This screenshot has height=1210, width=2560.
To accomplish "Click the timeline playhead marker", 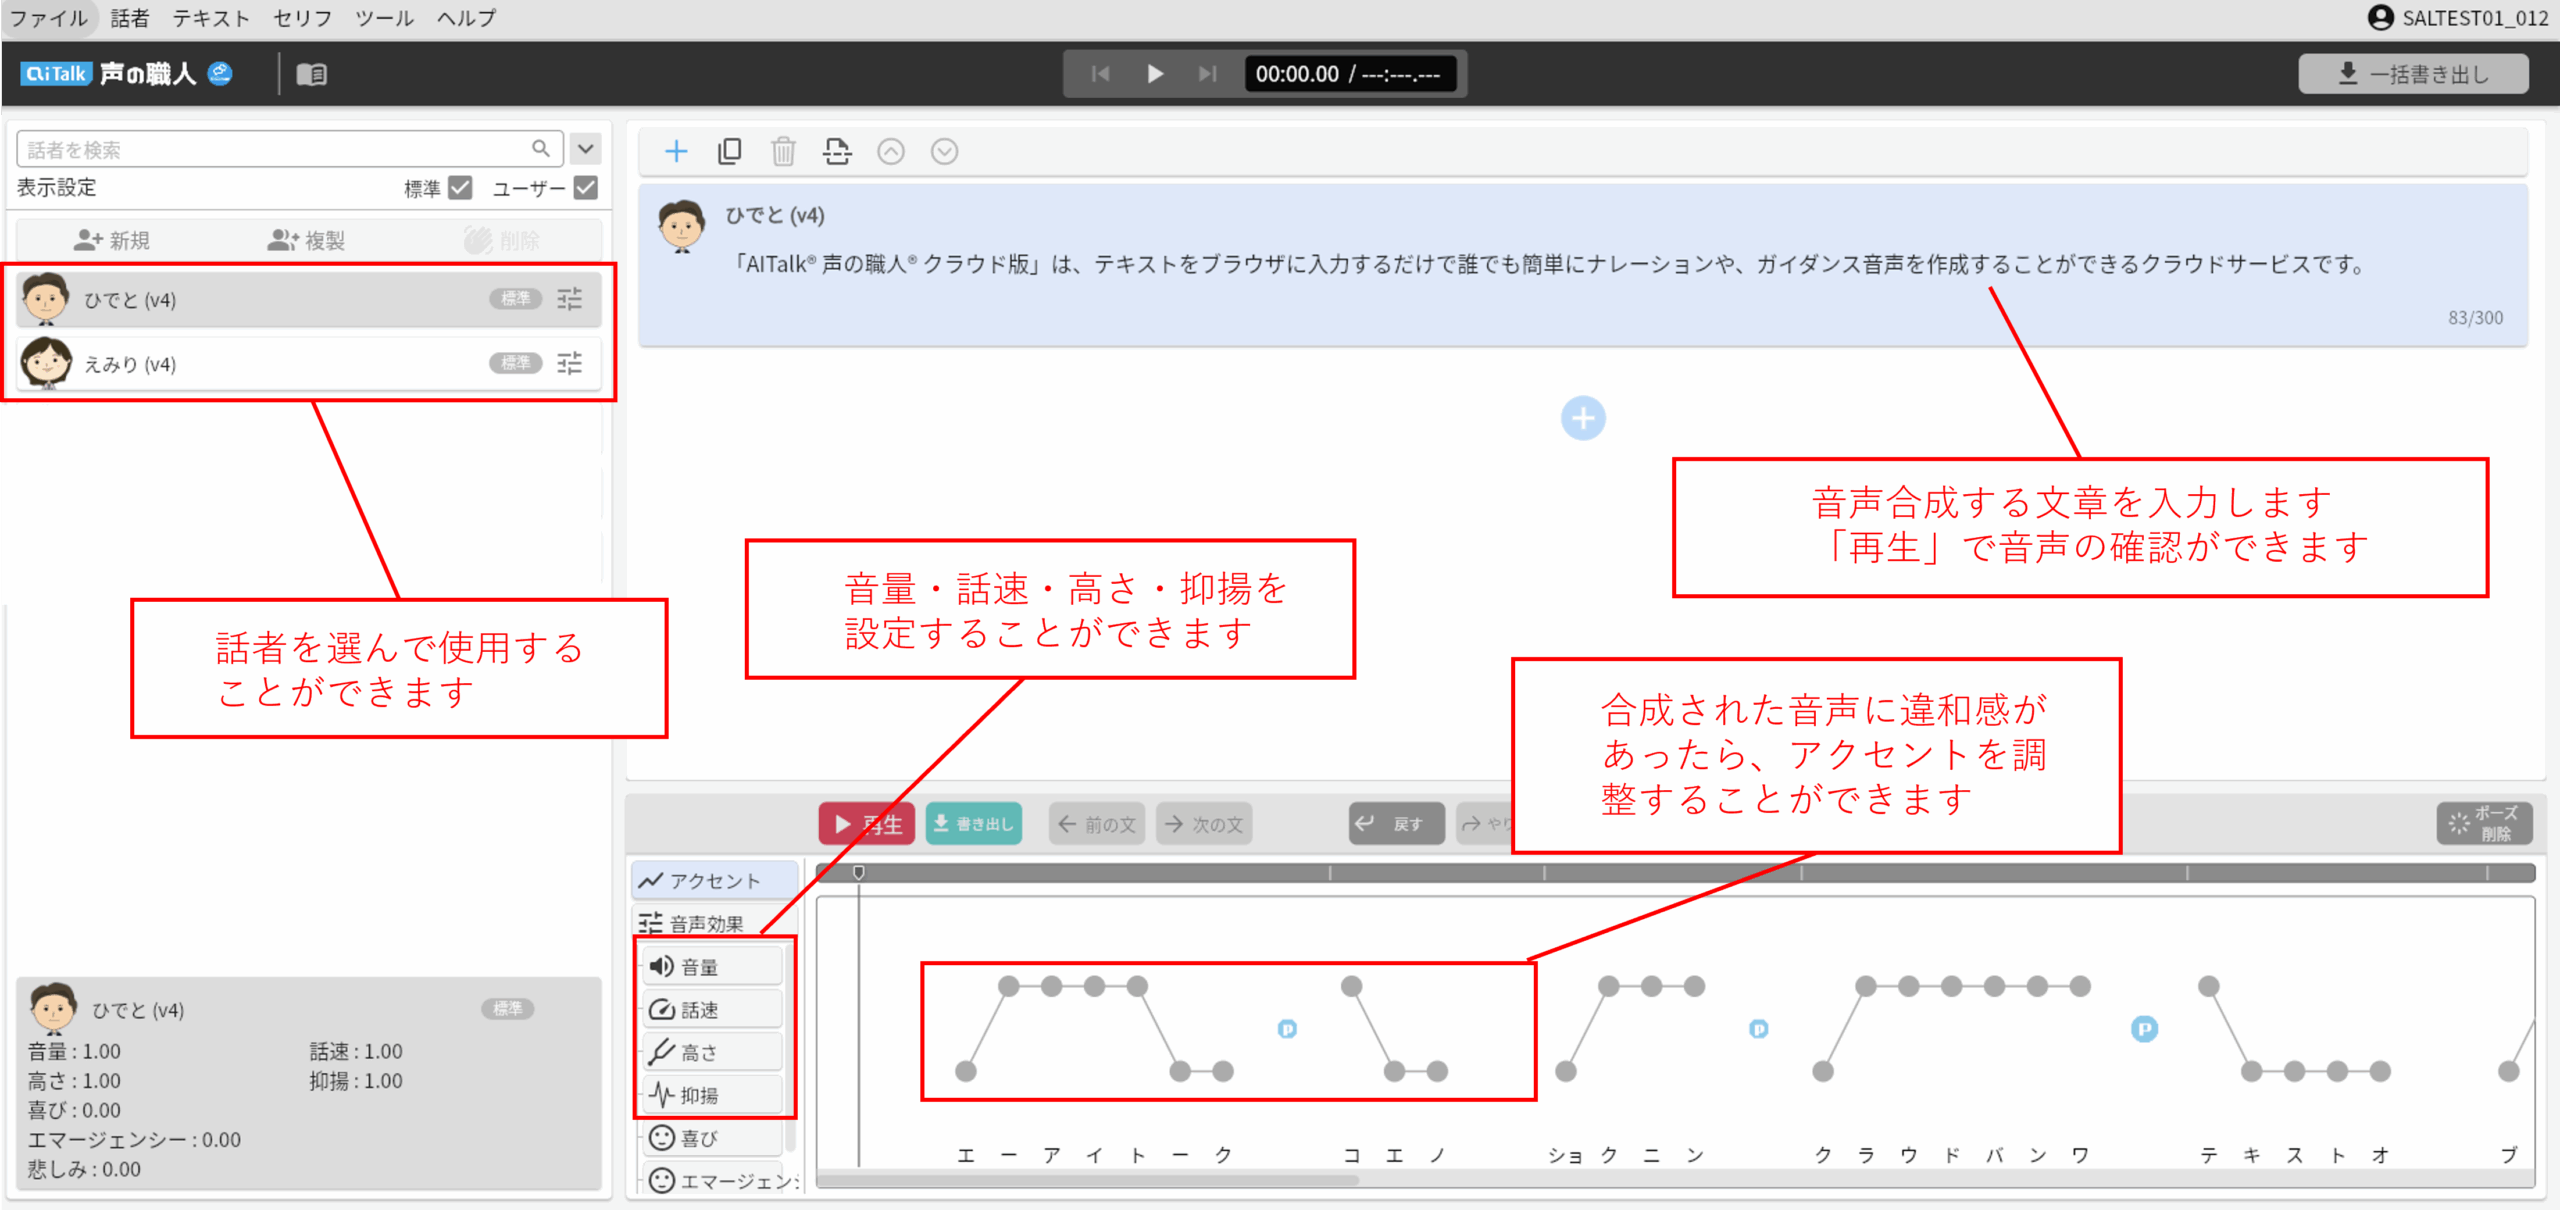I will pos(859,873).
